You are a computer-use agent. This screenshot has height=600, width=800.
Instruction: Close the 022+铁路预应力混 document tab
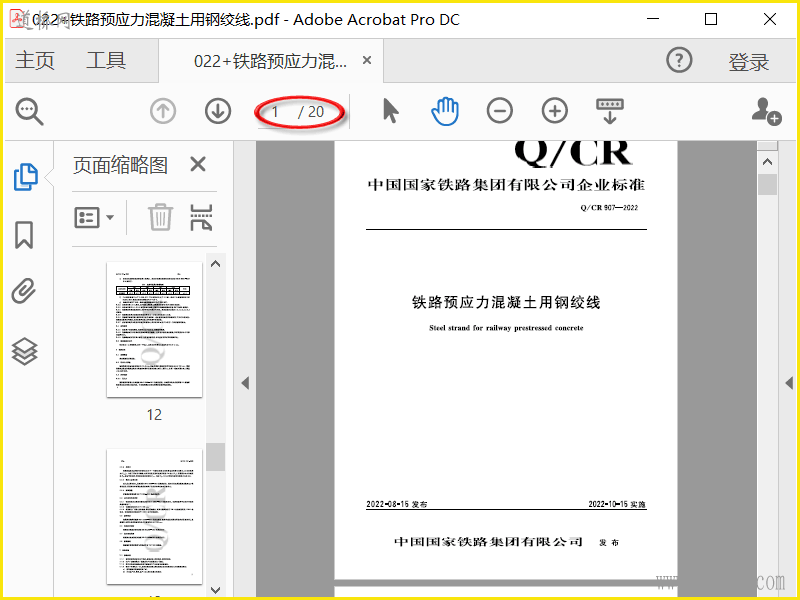point(366,60)
